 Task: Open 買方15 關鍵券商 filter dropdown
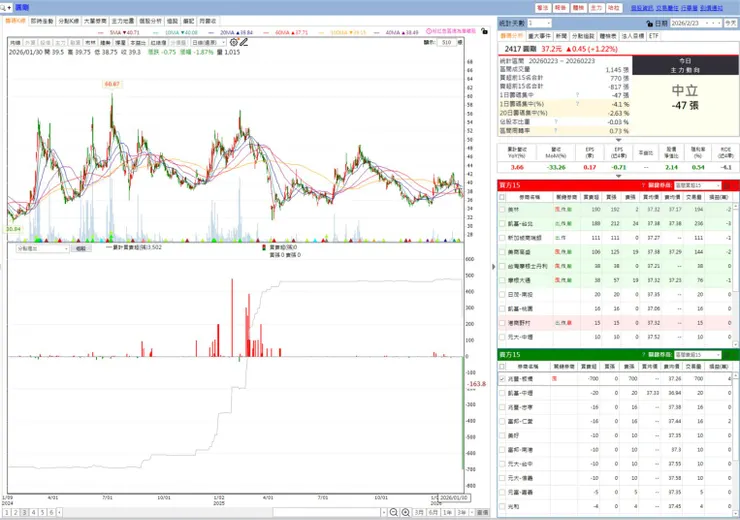[x=698, y=185]
